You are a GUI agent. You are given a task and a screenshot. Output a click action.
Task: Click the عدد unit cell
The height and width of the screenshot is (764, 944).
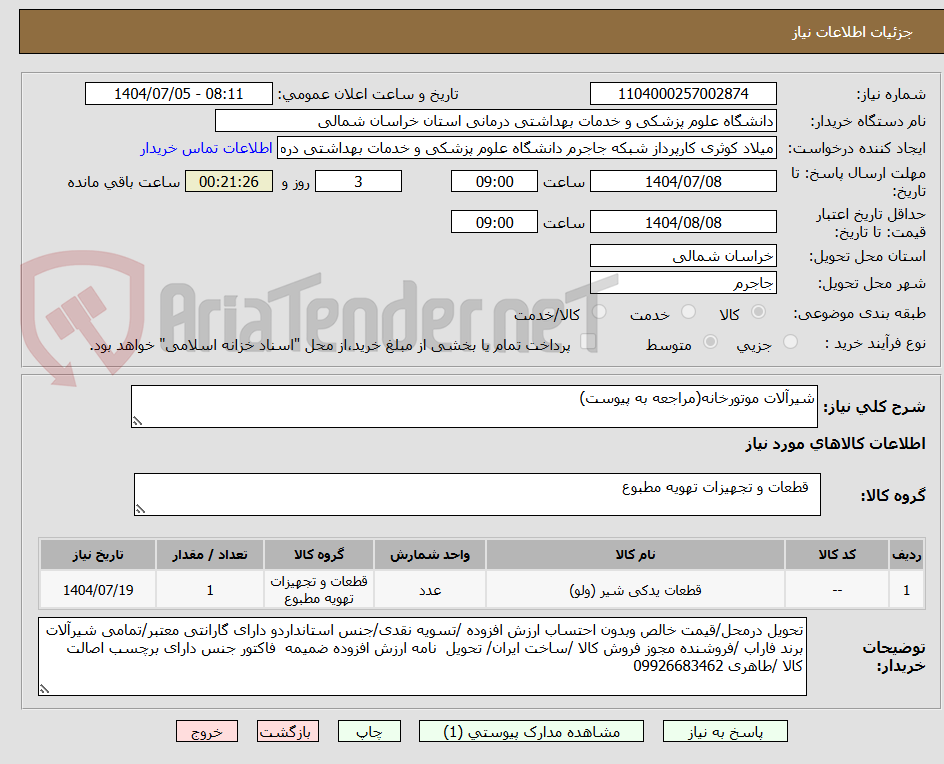click(430, 590)
